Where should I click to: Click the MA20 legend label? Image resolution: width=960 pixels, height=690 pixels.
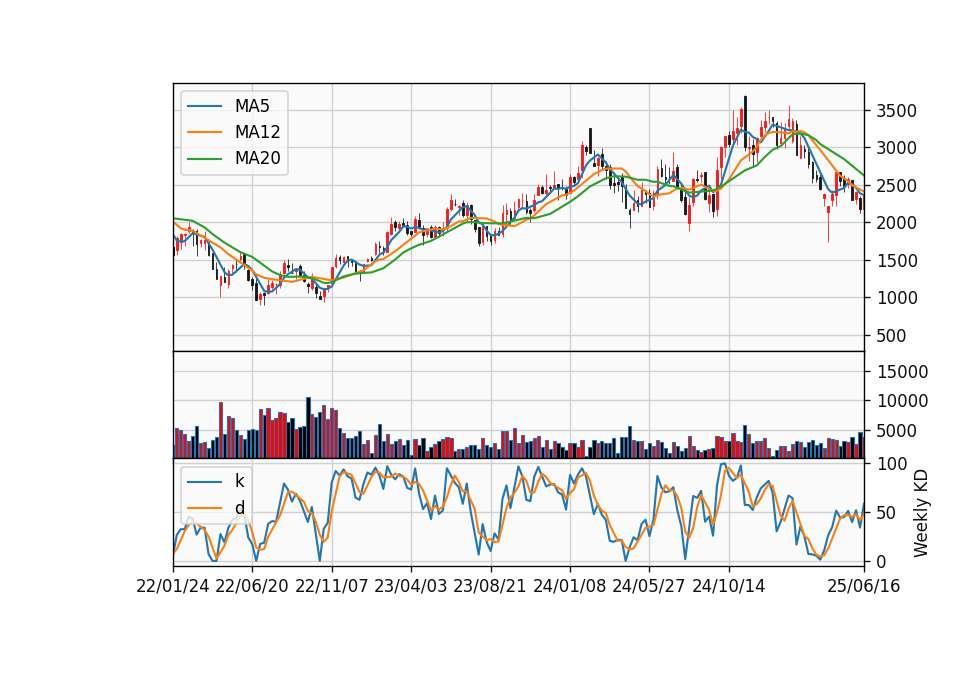point(258,159)
